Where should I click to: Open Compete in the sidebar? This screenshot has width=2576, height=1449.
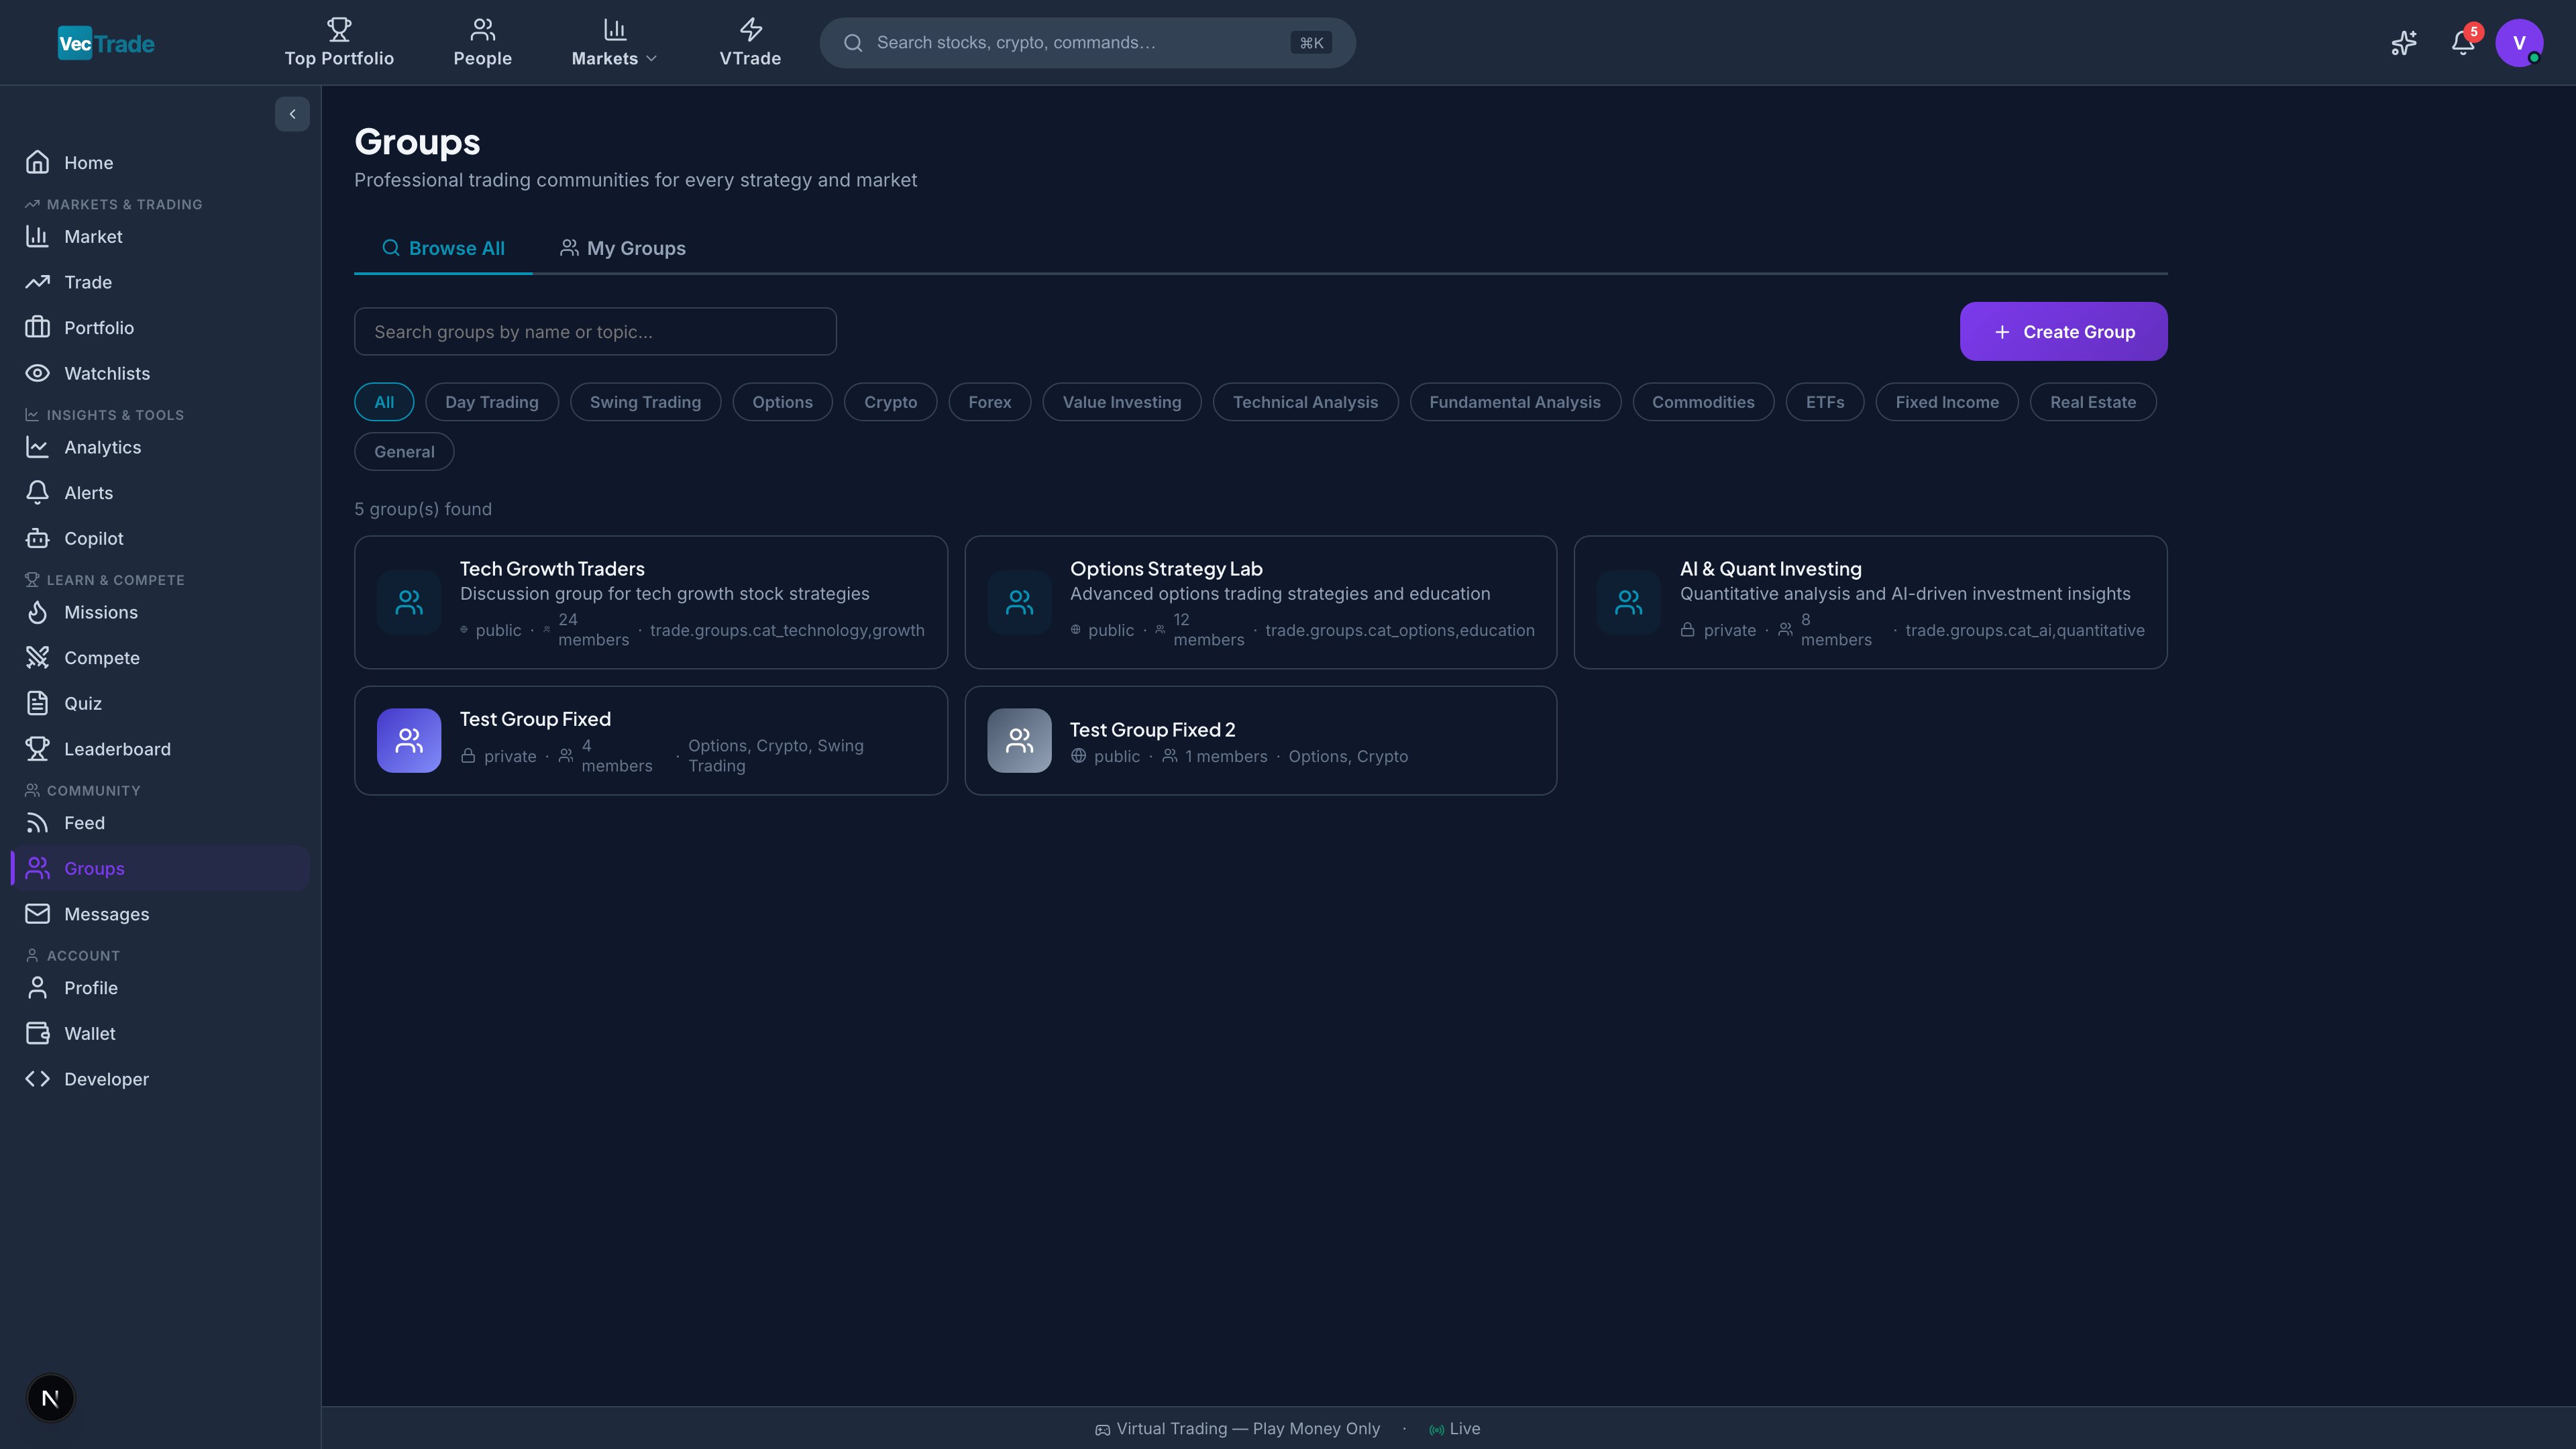click(x=160, y=657)
